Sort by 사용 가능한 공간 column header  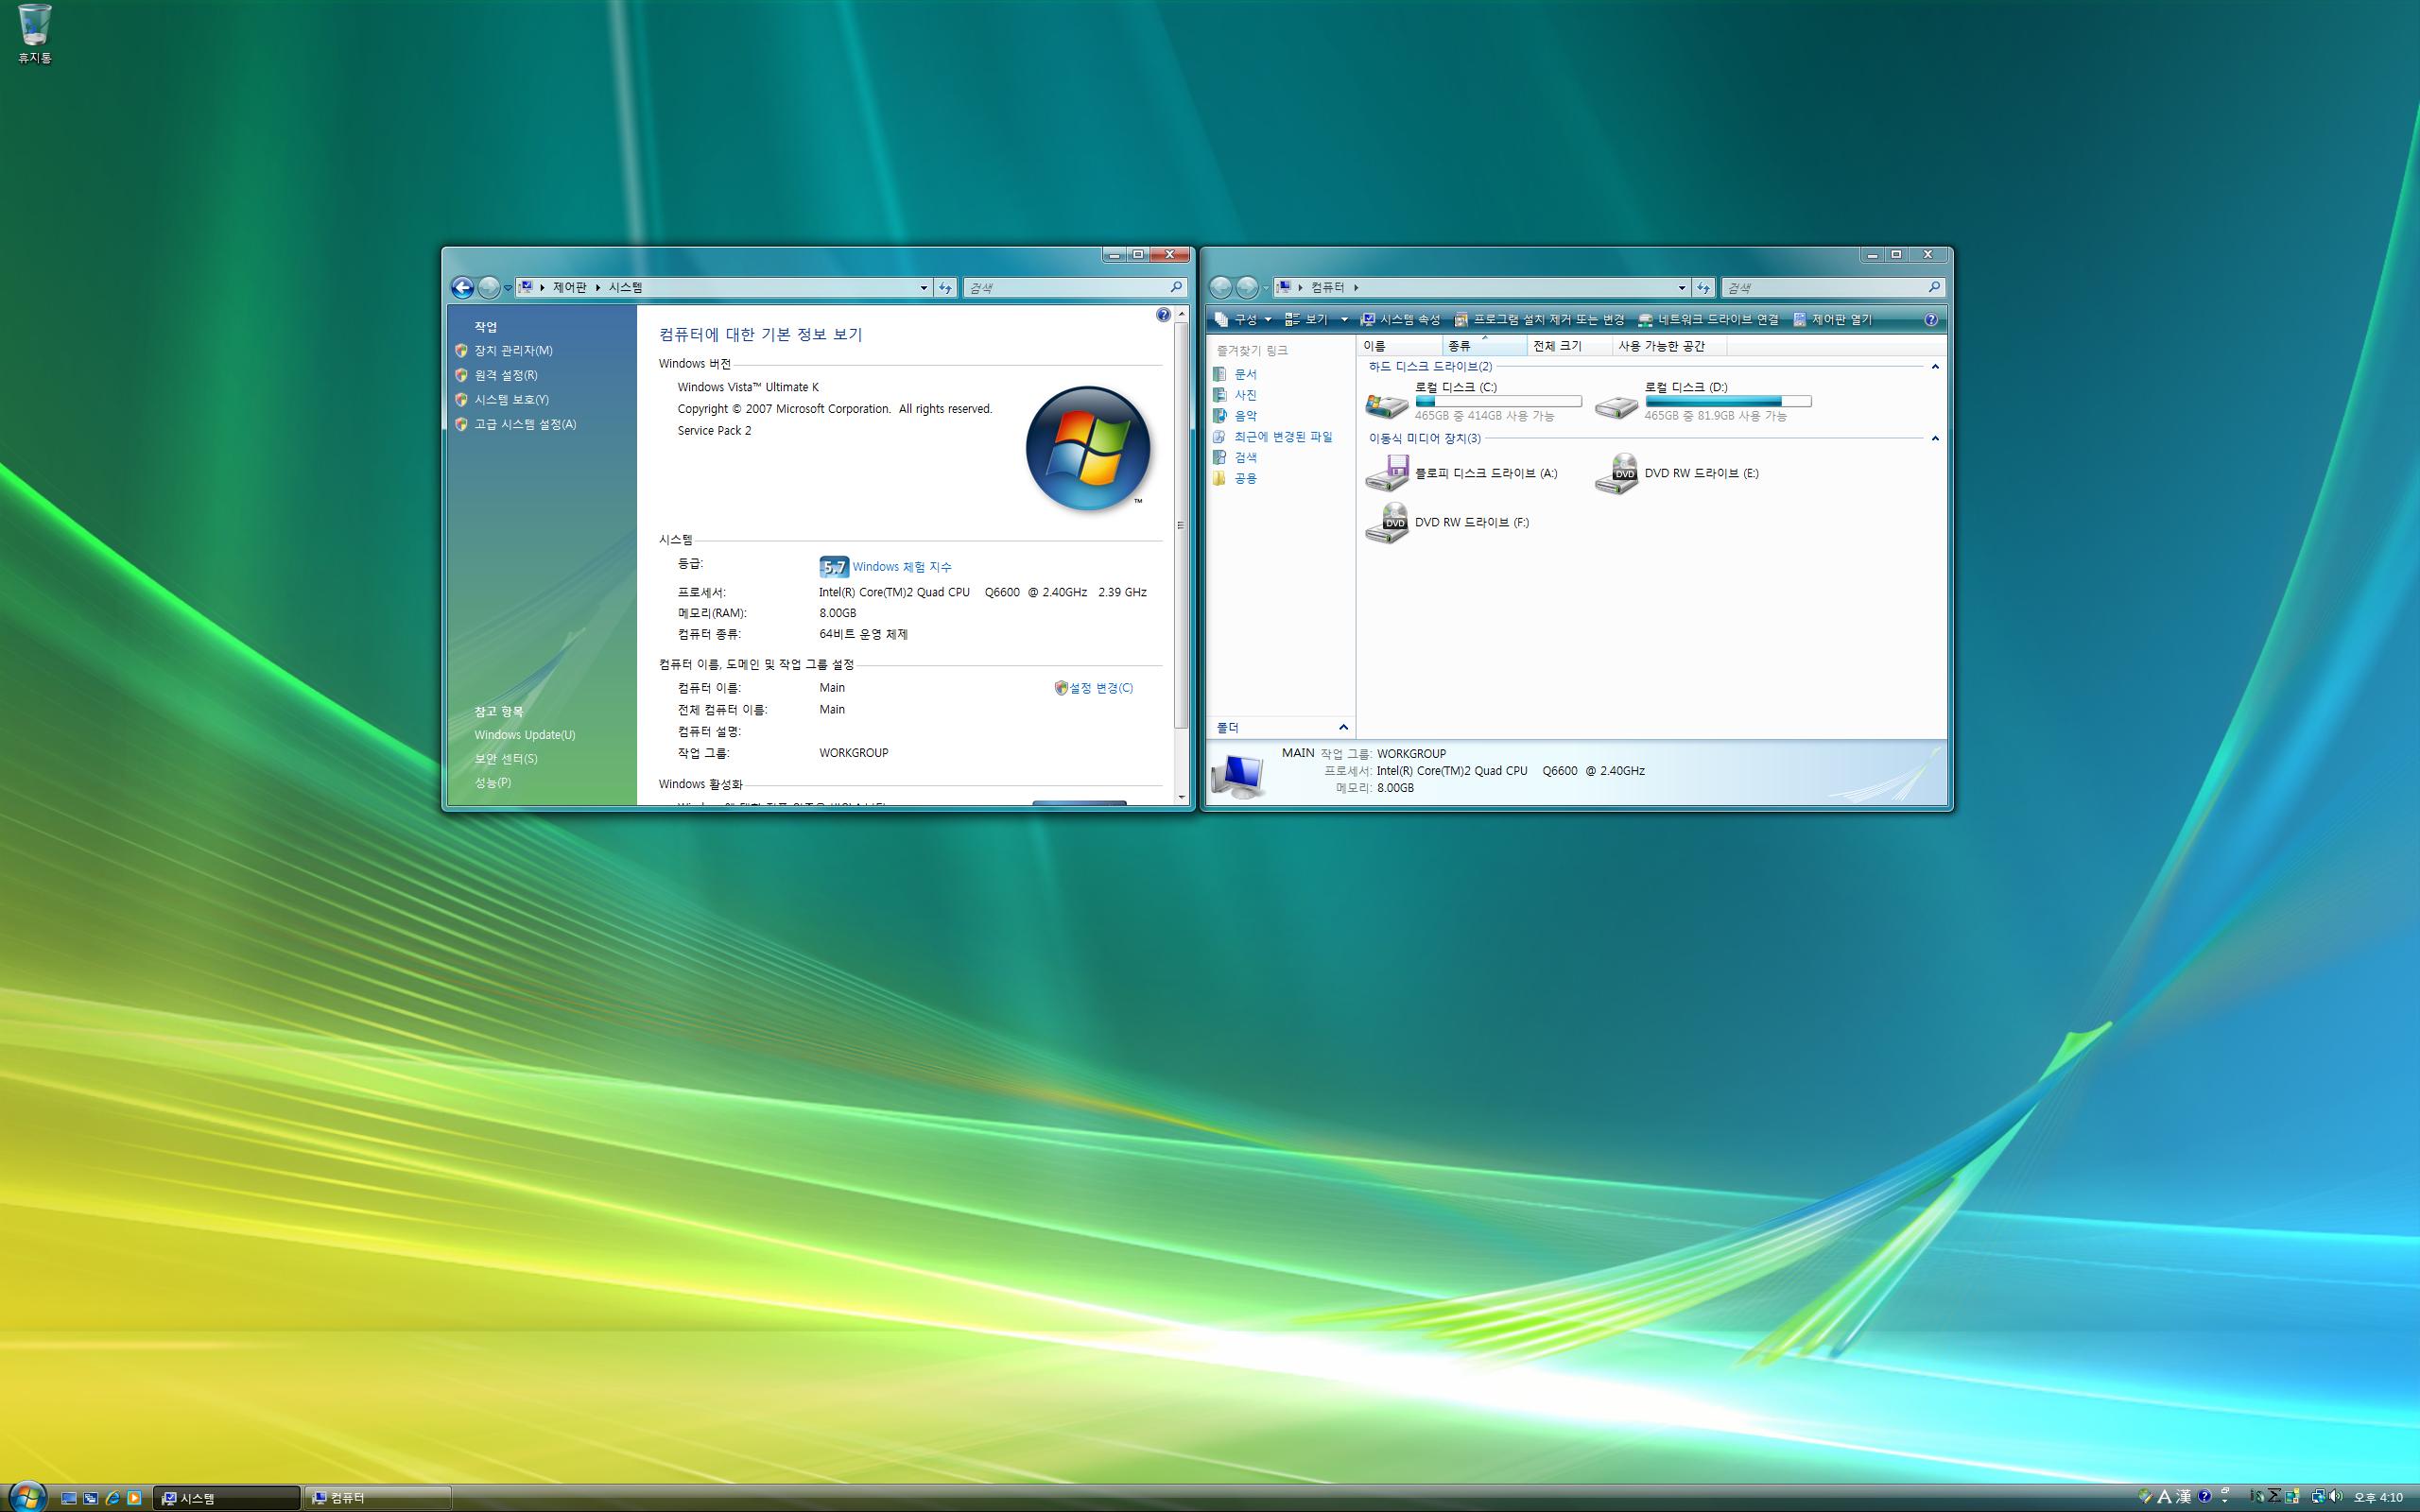[1670, 346]
